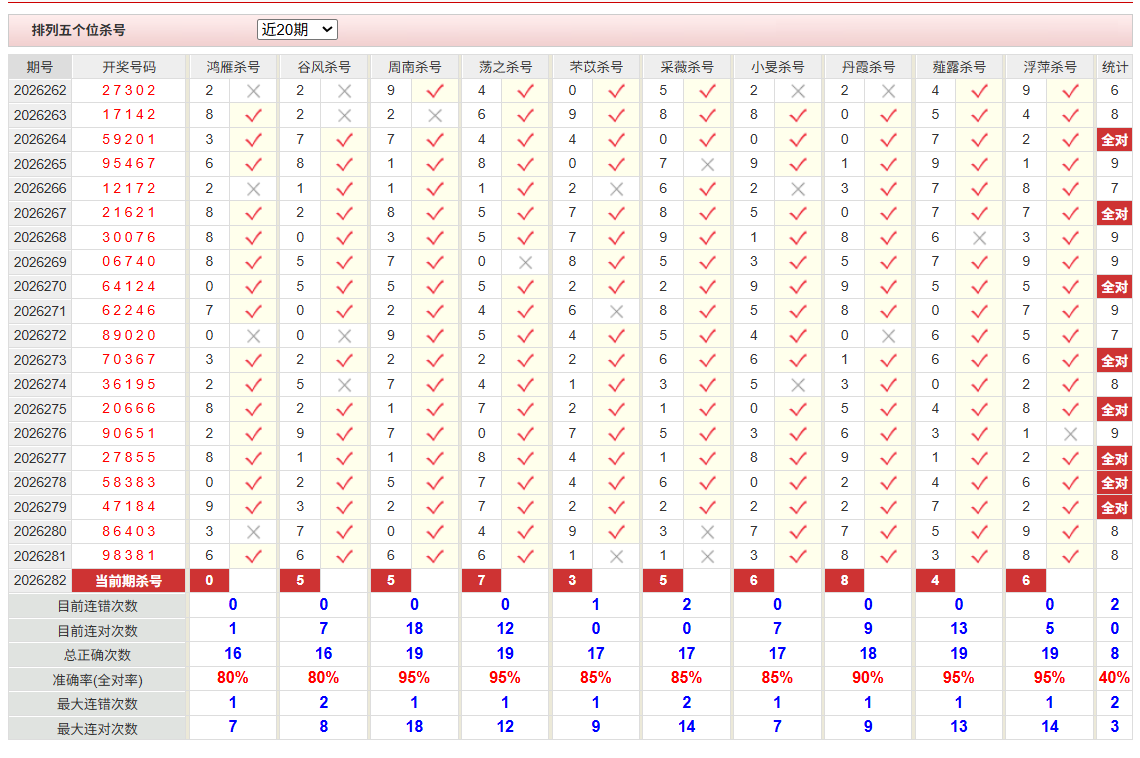1140x758 pixels.
Task: Click the X mark for 采薇杀号 in row 2026265
Action: [x=707, y=165]
